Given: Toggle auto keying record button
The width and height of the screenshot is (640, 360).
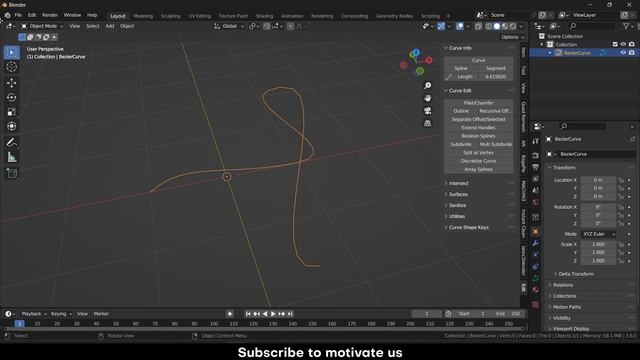Looking at the screenshot, I should click(x=230, y=314).
